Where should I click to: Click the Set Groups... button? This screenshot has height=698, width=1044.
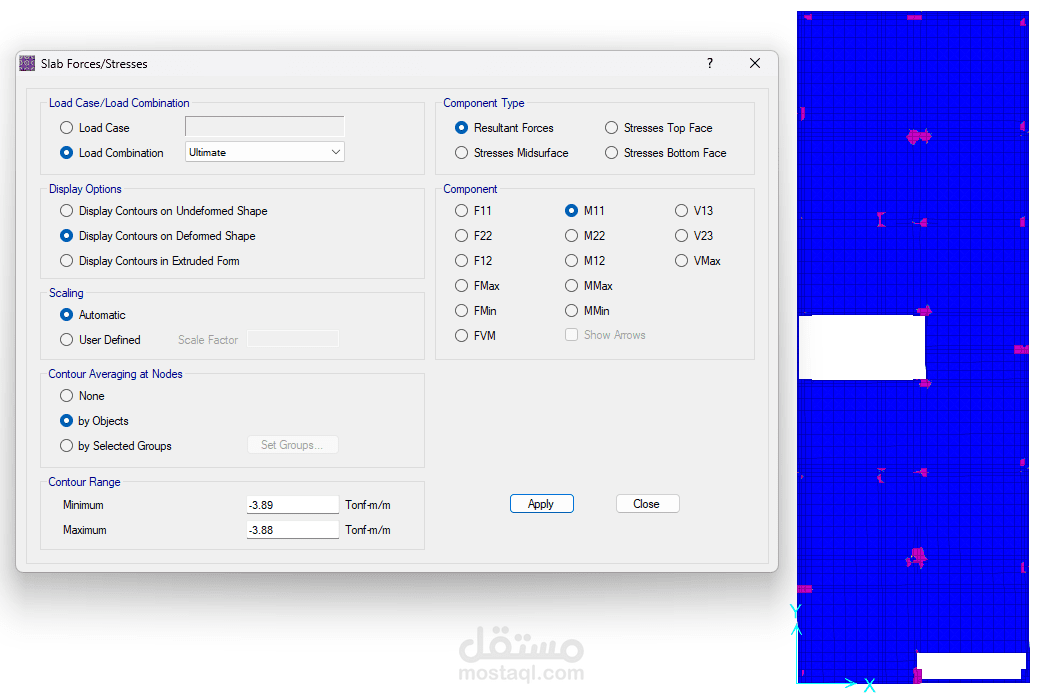point(292,445)
